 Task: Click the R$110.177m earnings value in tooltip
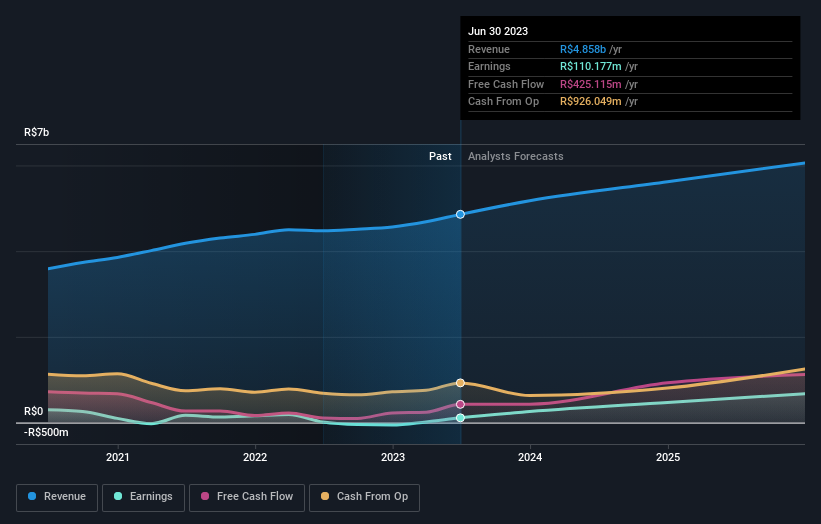click(x=591, y=66)
